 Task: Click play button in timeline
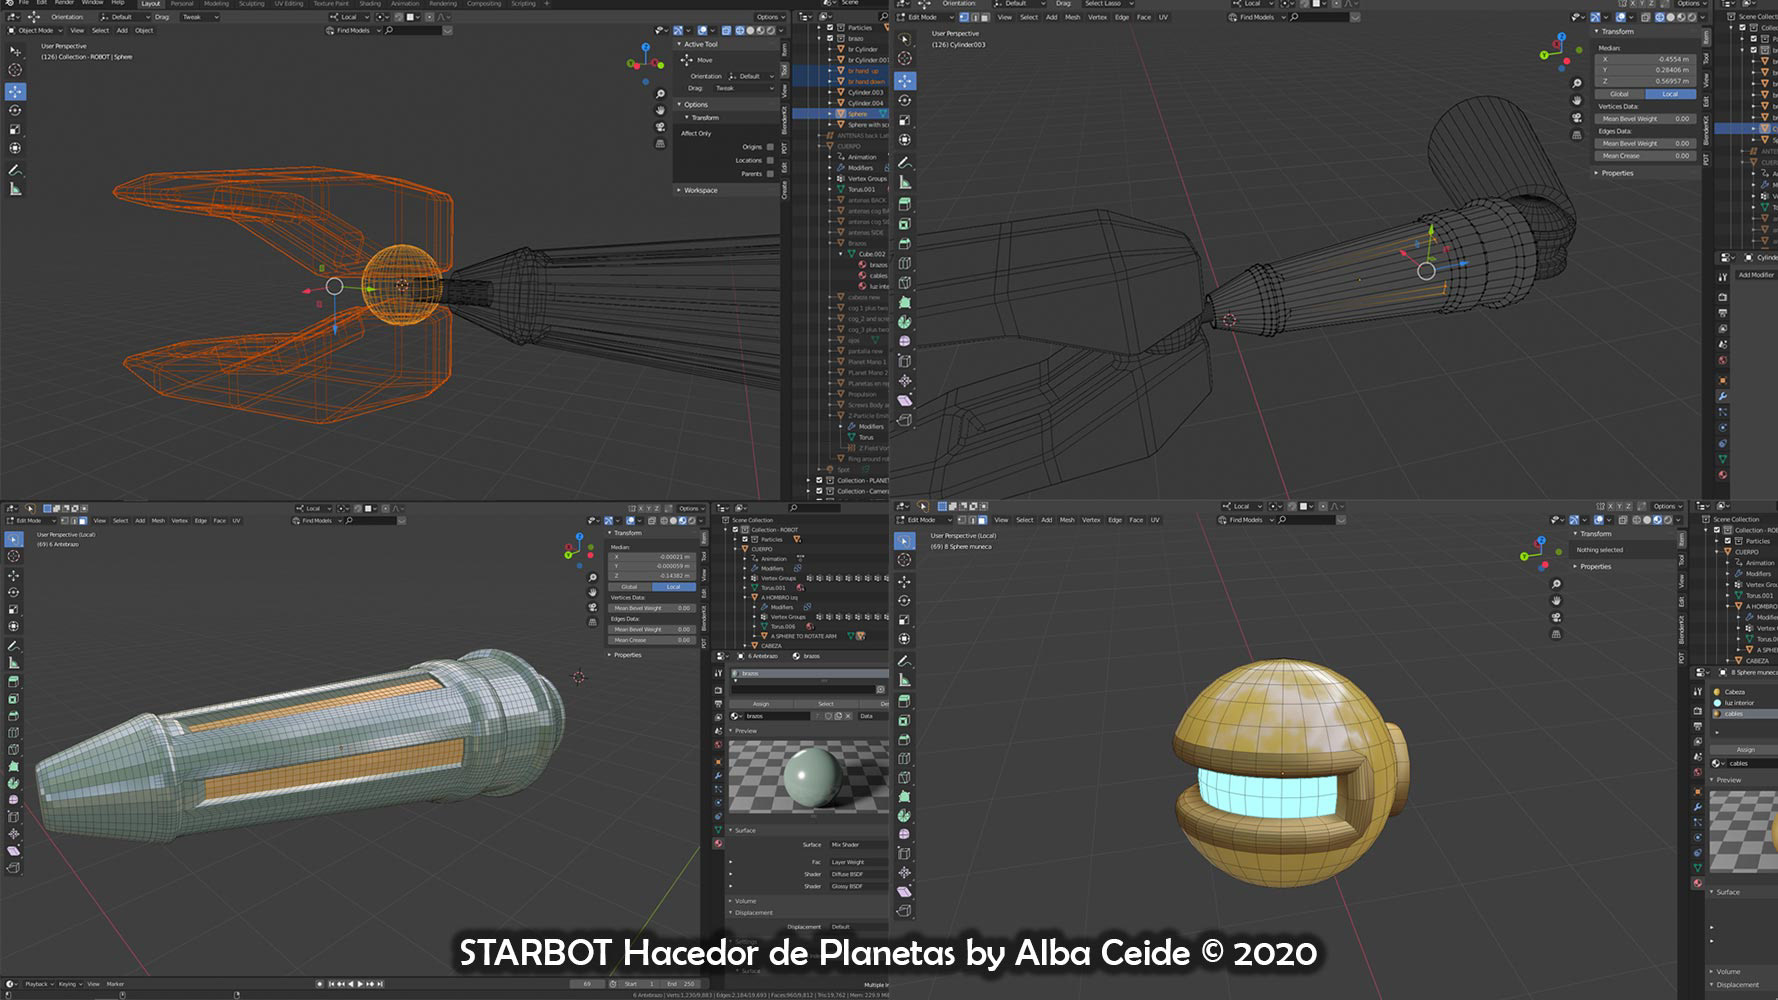pos(360,984)
